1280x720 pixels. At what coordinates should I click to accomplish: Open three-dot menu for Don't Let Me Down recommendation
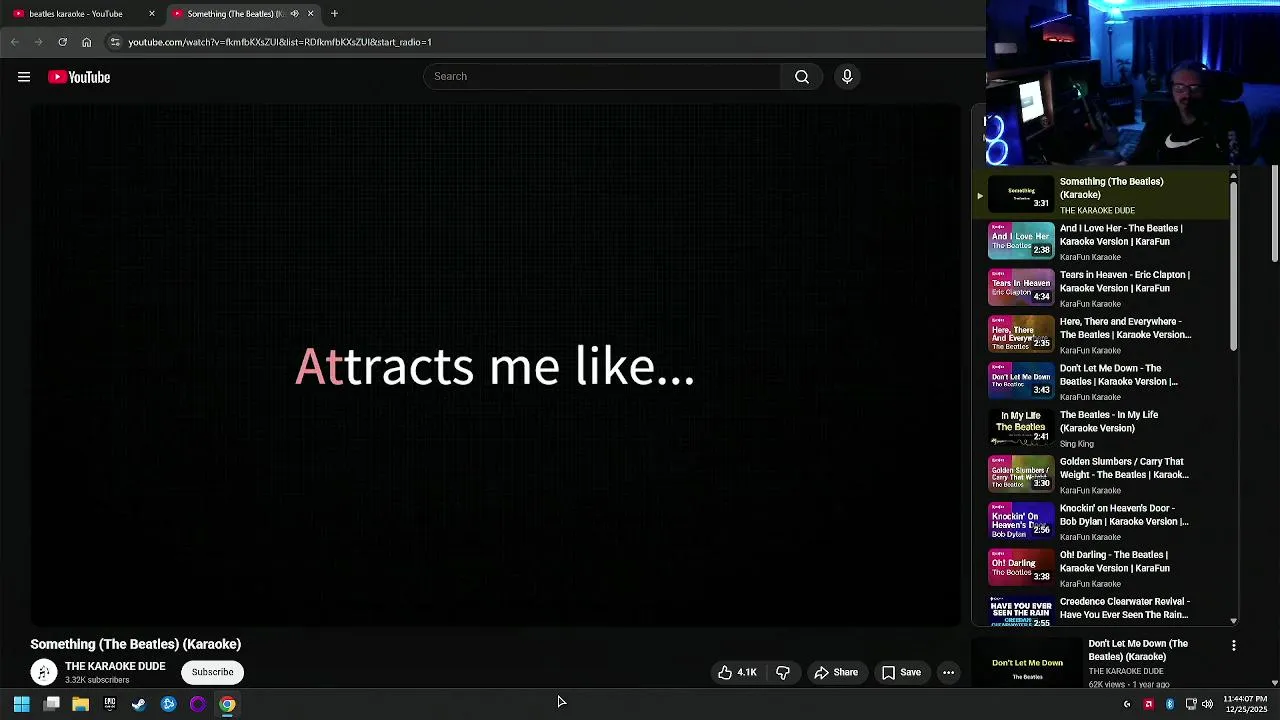point(1234,646)
